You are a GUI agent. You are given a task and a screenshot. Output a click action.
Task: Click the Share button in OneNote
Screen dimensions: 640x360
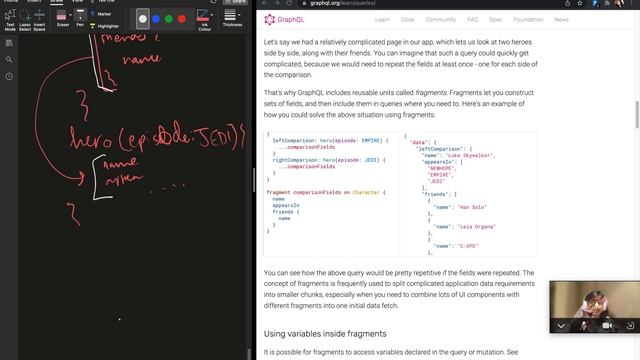pyautogui.click(x=236, y=2)
